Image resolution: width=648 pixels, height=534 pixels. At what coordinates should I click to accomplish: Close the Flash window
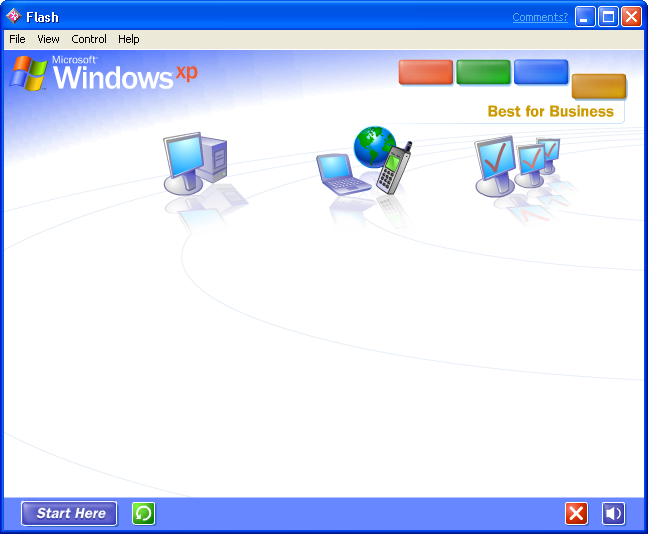click(x=631, y=17)
